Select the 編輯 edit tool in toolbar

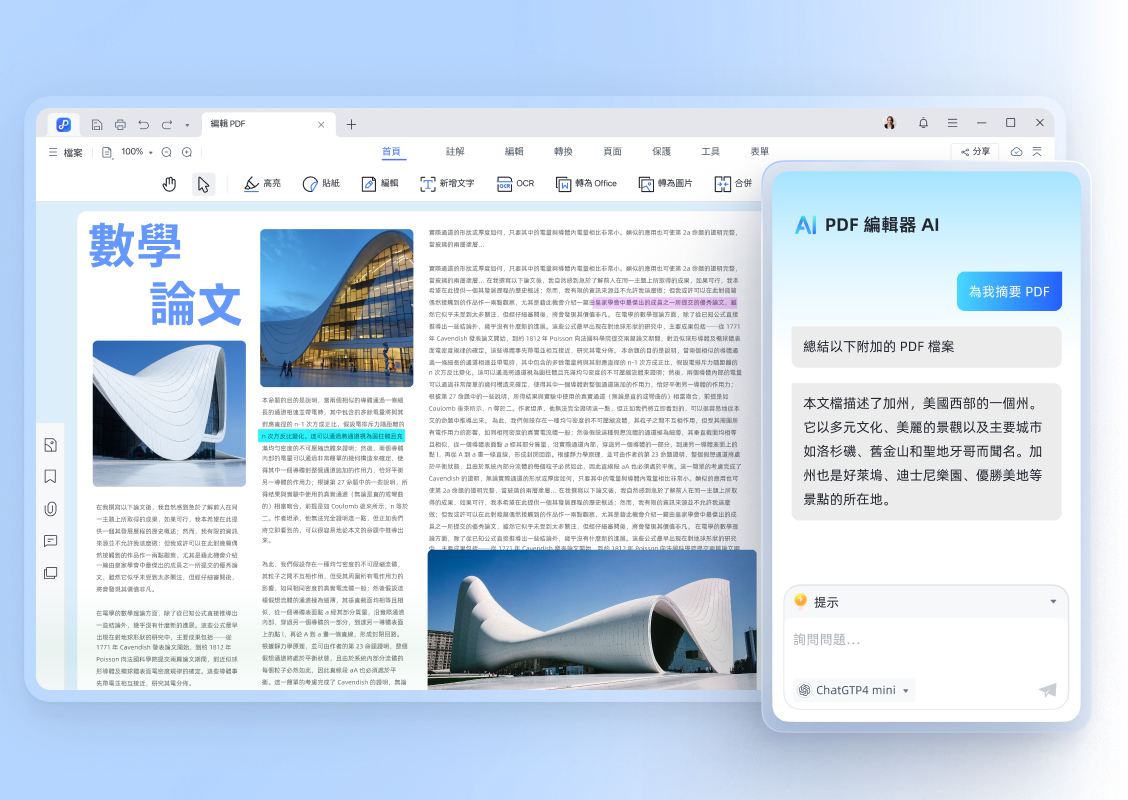click(x=380, y=184)
